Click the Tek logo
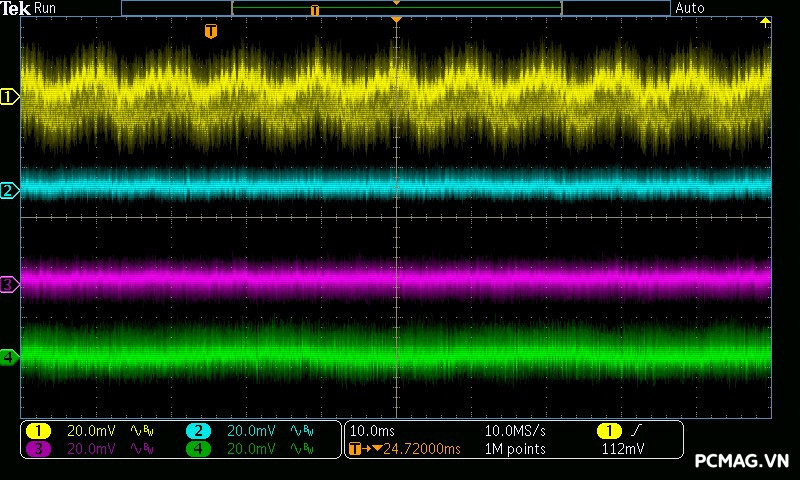 pyautogui.click(x=16, y=8)
